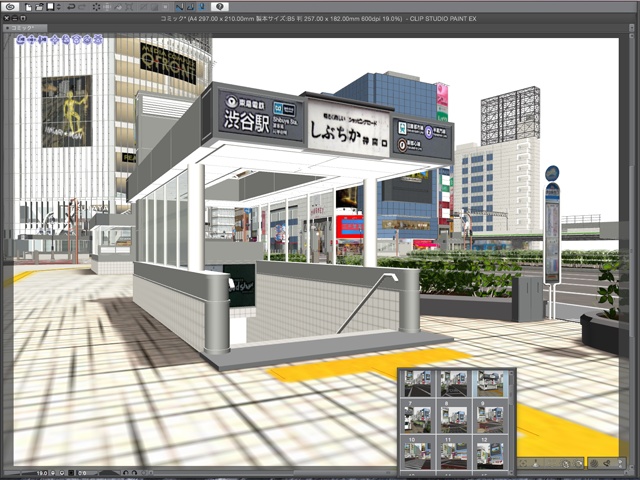Zoom out using the status bar button

tap(53, 473)
